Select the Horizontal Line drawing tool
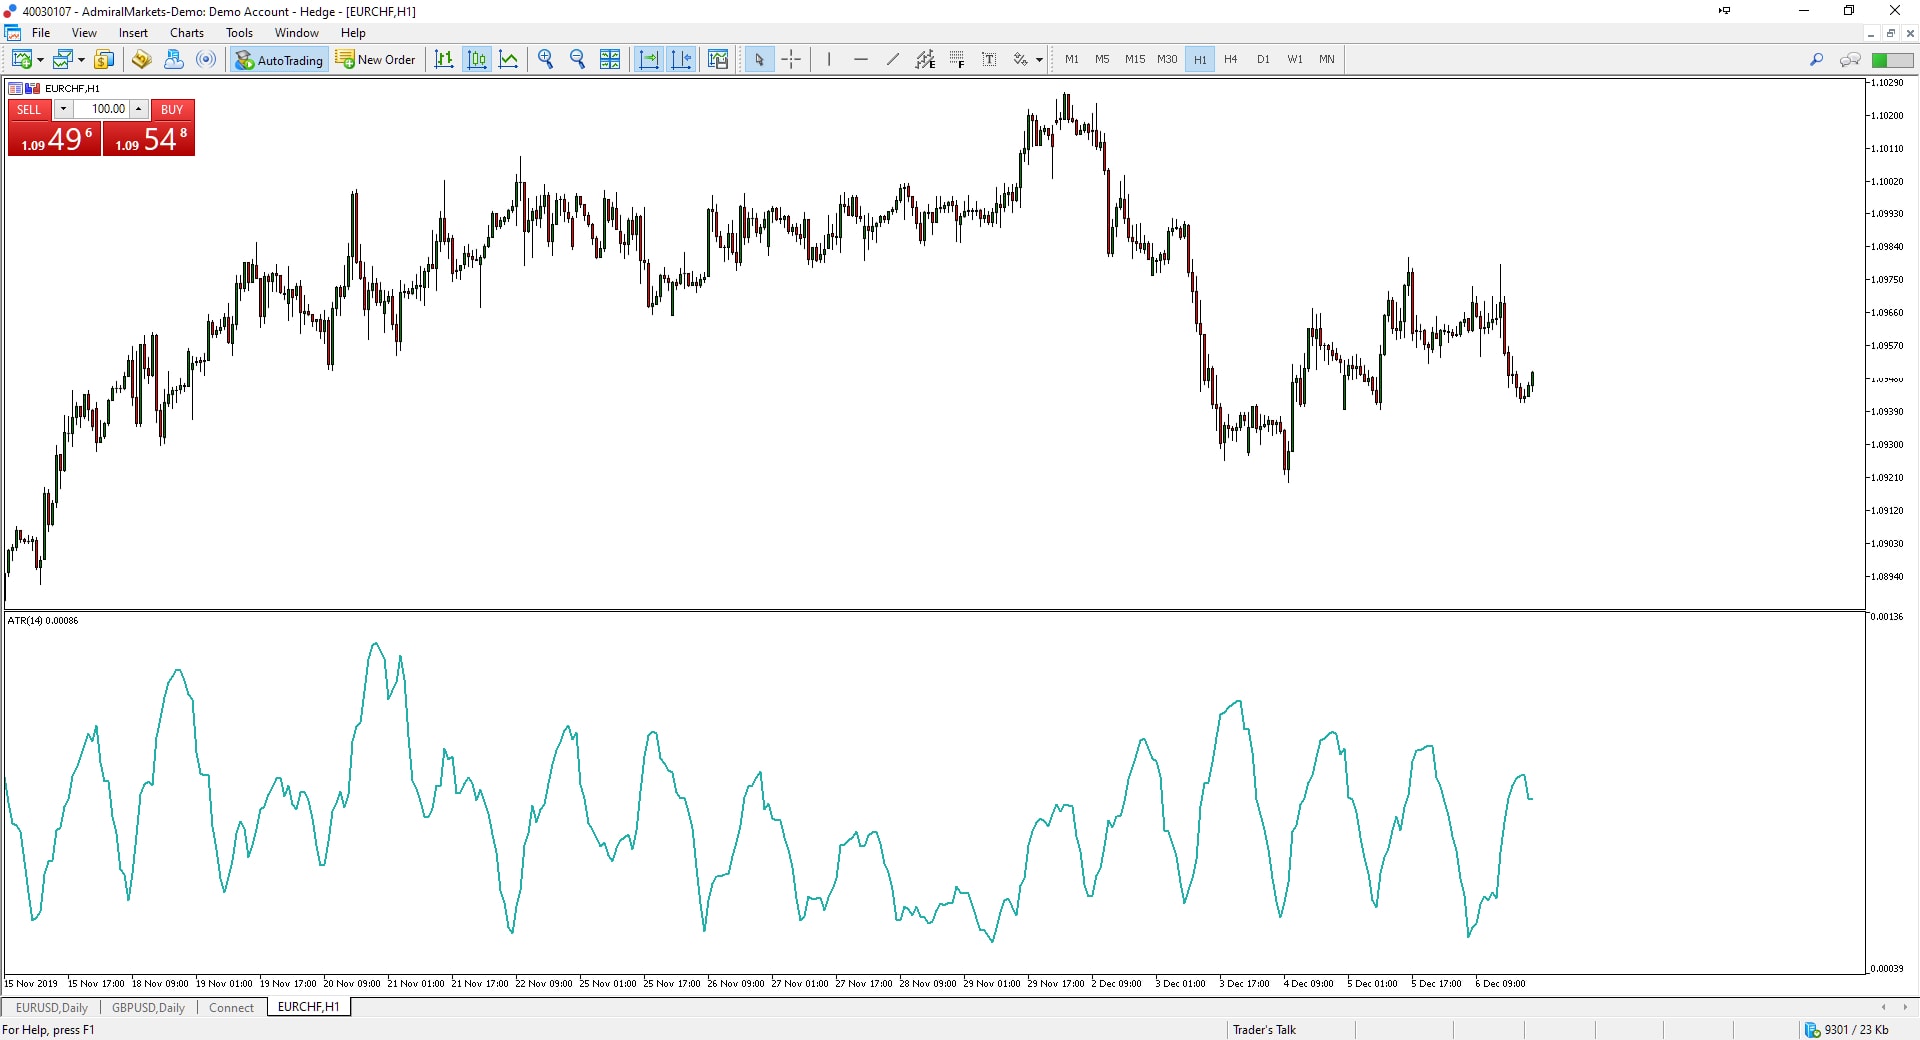Image resolution: width=1920 pixels, height=1040 pixels. coord(861,60)
